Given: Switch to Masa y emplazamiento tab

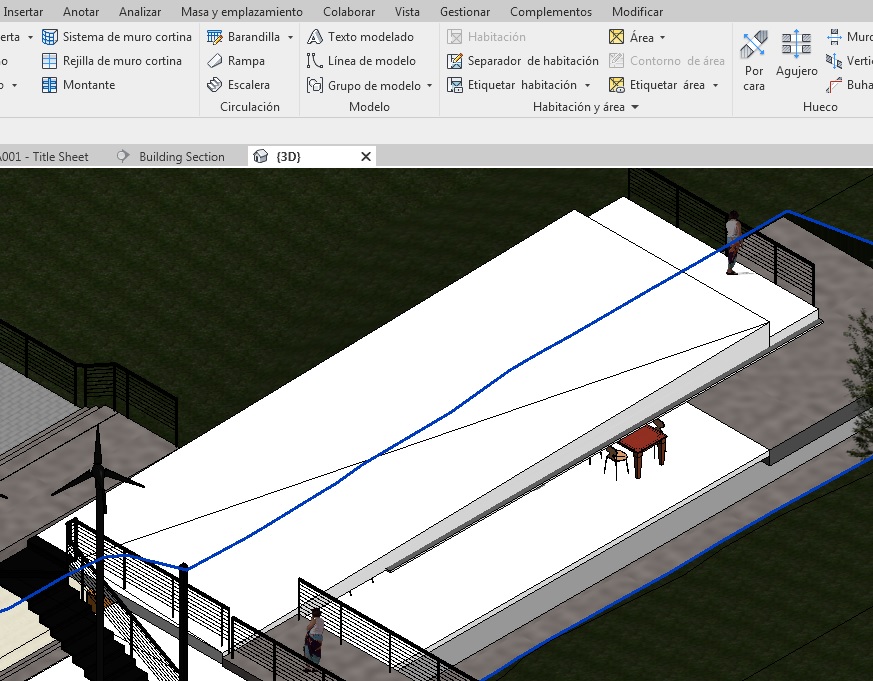Looking at the screenshot, I should pos(241,12).
